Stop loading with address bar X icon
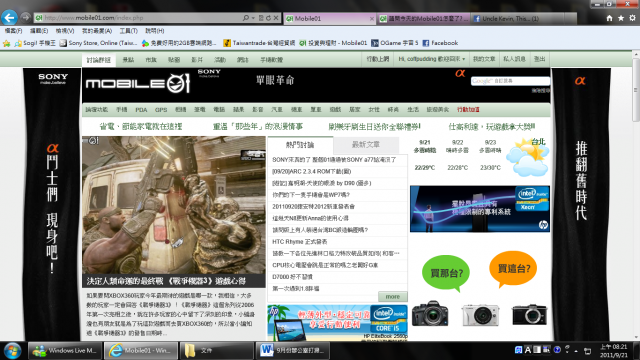640x360 pixels. [x=276, y=18]
